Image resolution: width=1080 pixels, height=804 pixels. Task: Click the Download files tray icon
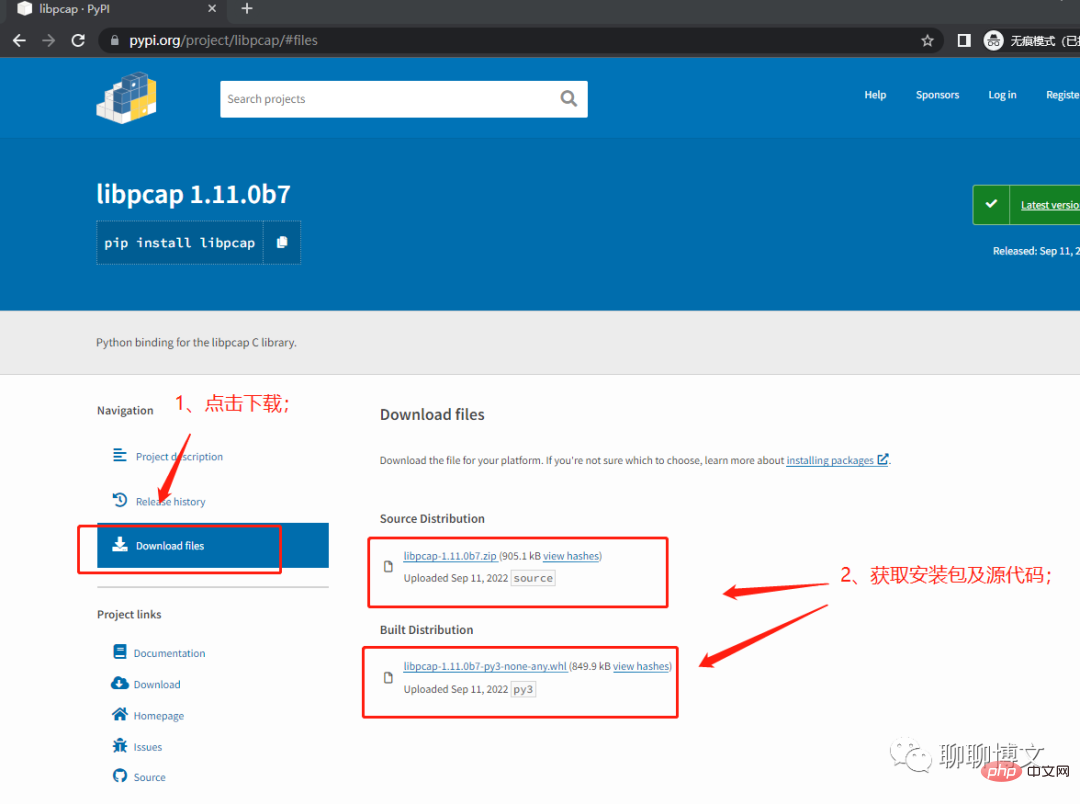click(x=120, y=545)
